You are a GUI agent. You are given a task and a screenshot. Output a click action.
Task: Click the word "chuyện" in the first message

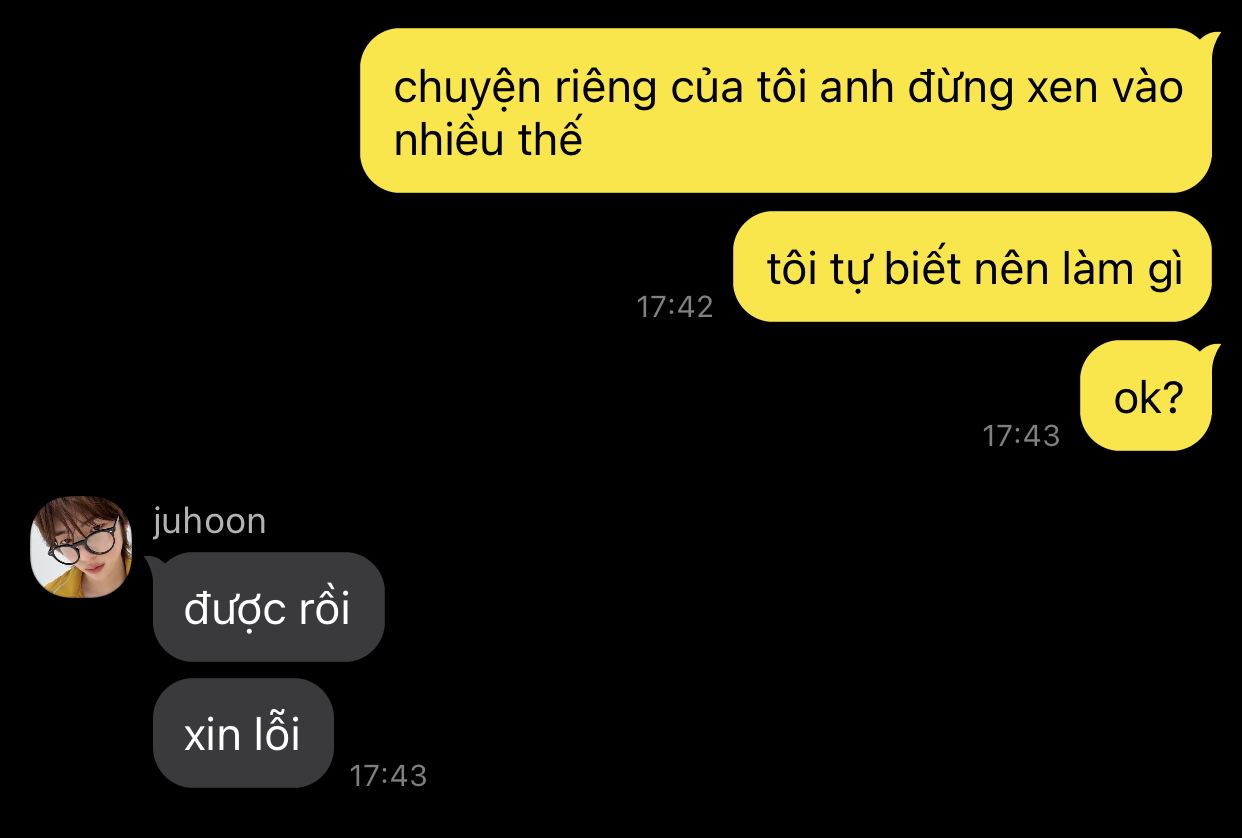(468, 88)
